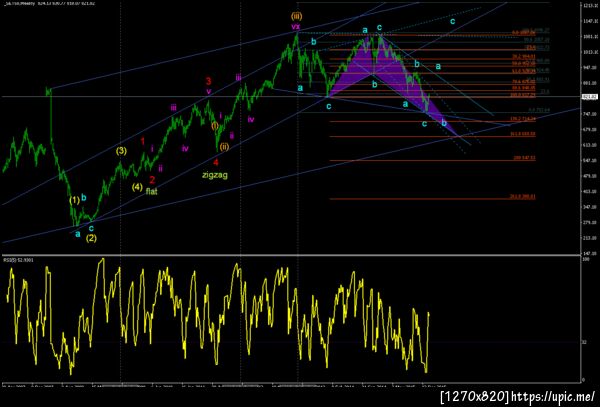Click the red 2 wave label above flat
The width and height of the screenshot is (600, 407).
coord(152,180)
